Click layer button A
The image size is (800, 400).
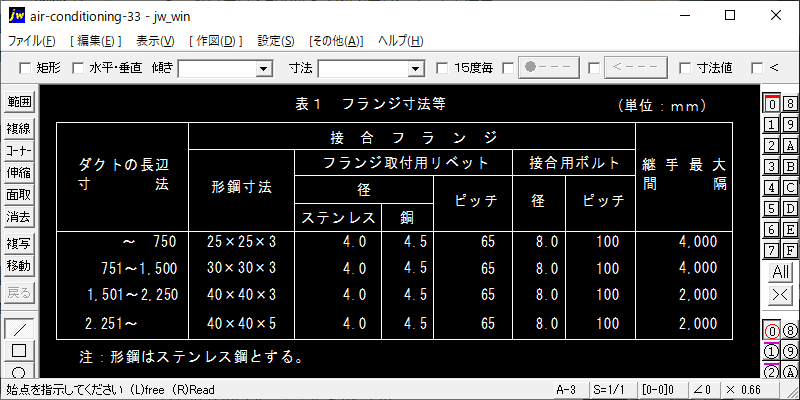[x=790, y=145]
